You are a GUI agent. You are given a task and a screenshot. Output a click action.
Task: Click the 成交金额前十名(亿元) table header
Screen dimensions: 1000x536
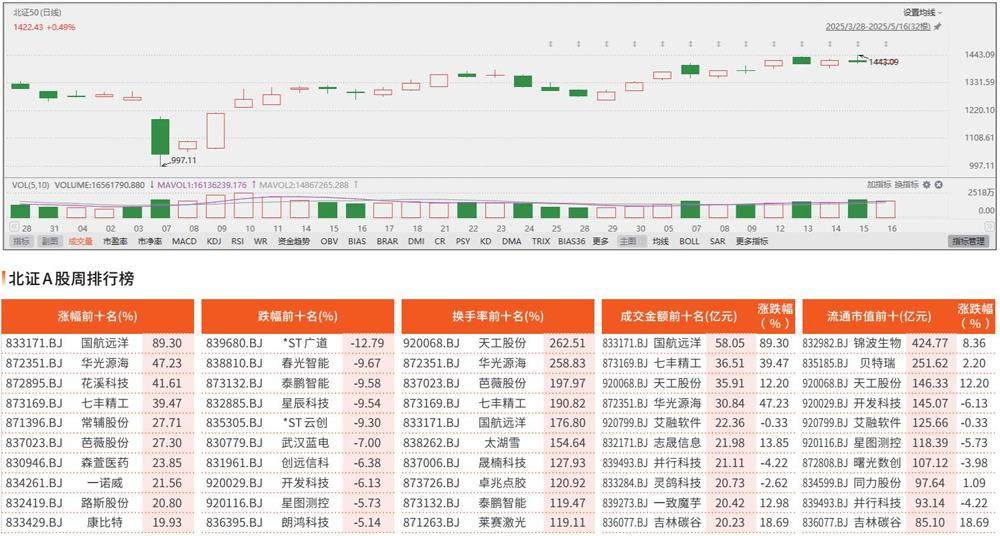click(x=678, y=316)
